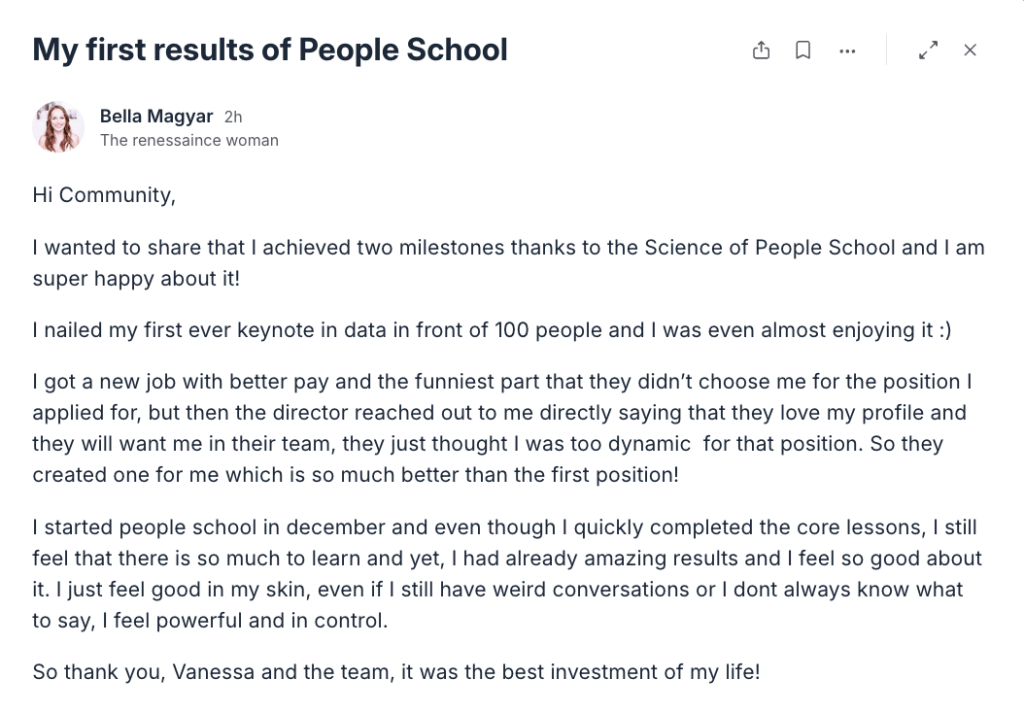
Task: Bookmark this post
Action: click(x=803, y=50)
